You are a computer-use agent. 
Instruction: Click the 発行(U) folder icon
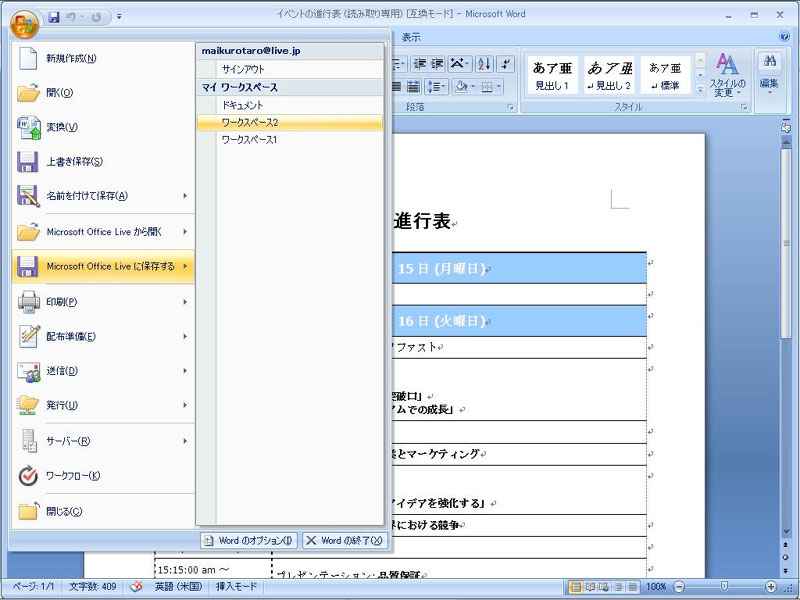pyautogui.click(x=28, y=406)
